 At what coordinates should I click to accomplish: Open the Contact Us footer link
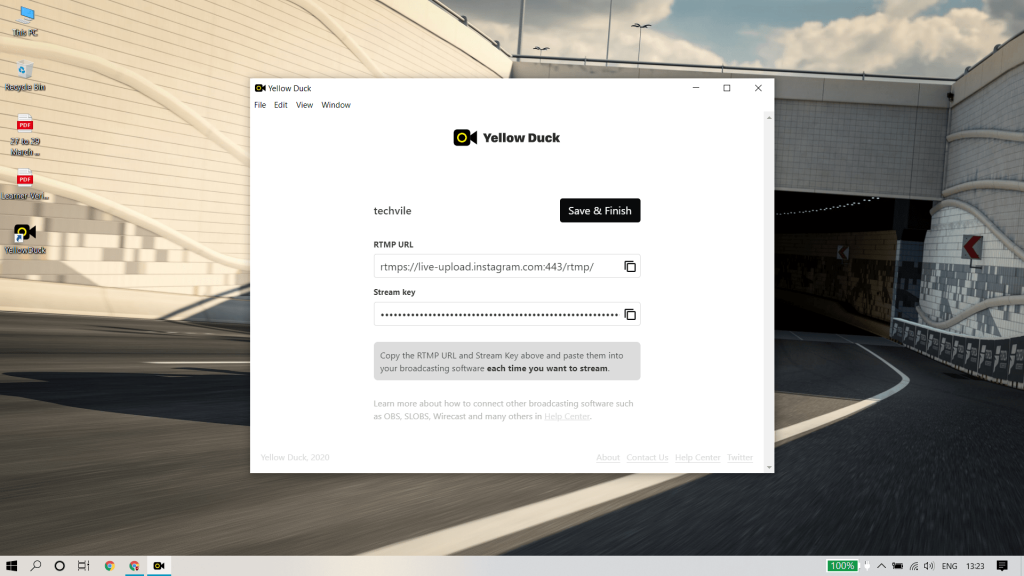[x=647, y=457]
